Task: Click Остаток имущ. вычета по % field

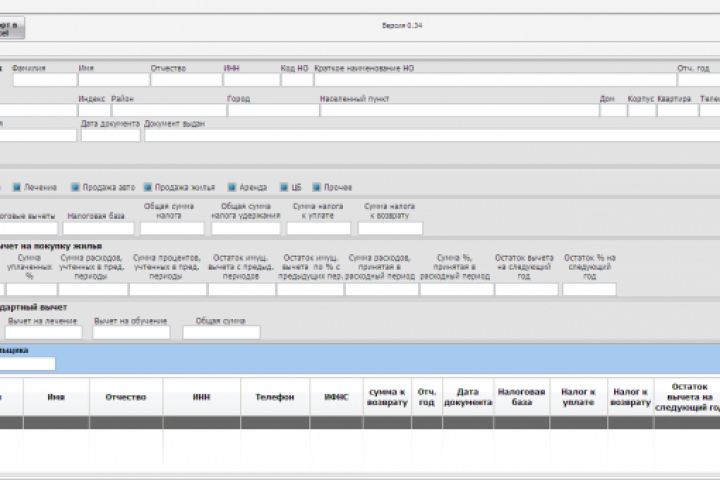Action: click(x=310, y=289)
